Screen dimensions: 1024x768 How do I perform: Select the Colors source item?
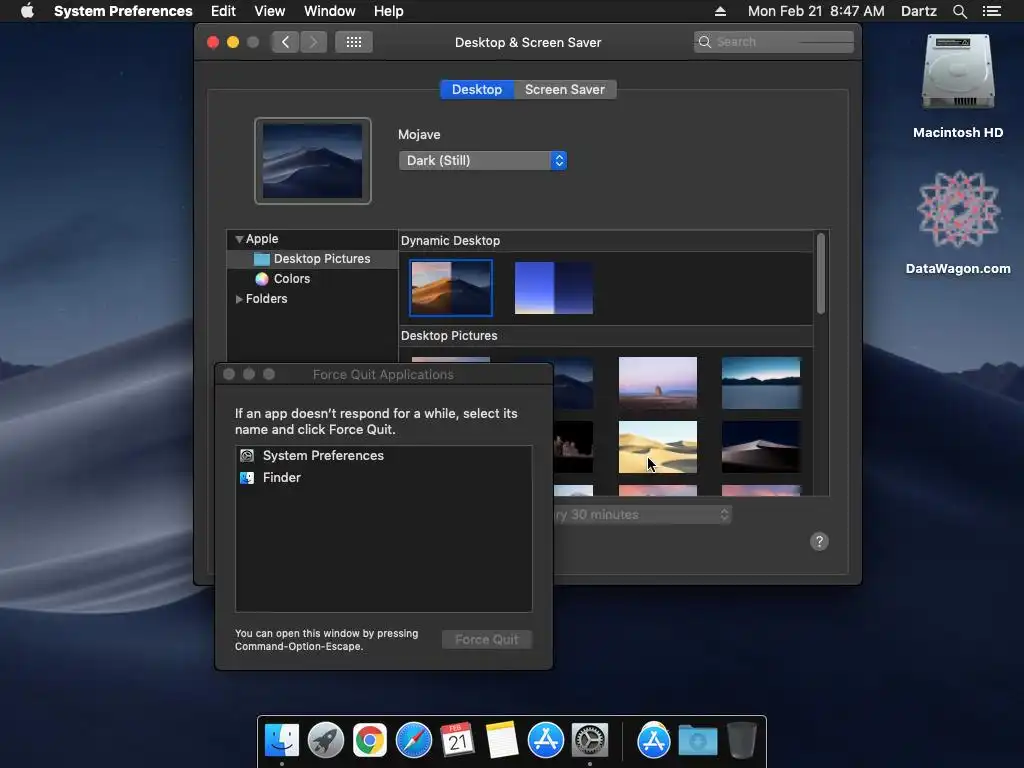(291, 279)
